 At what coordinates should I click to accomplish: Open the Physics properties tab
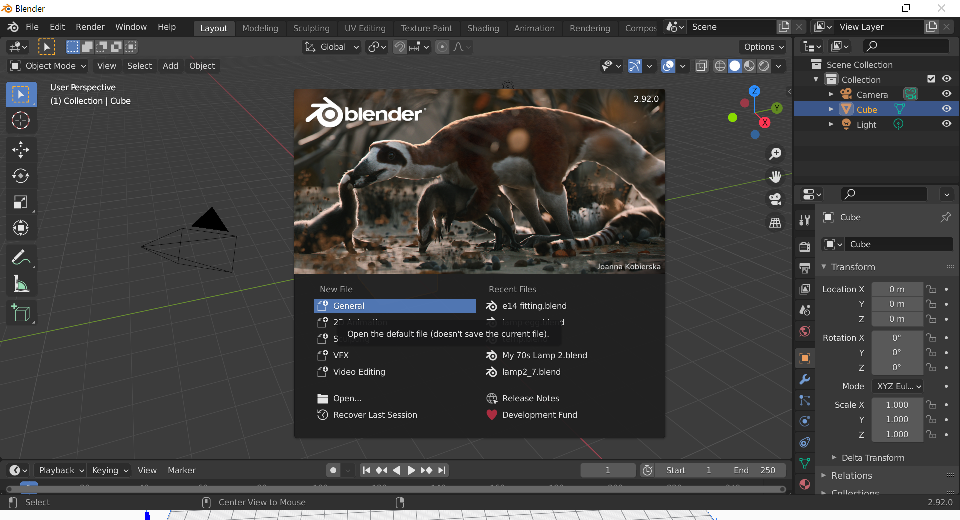point(805,421)
